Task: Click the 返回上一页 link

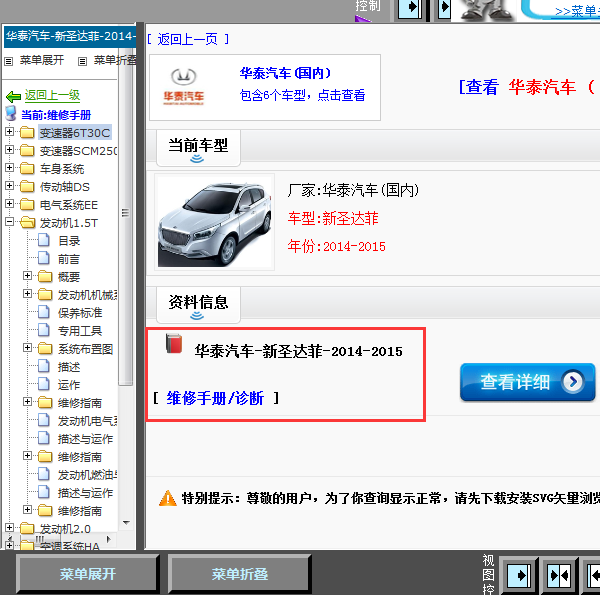Action: [188, 39]
